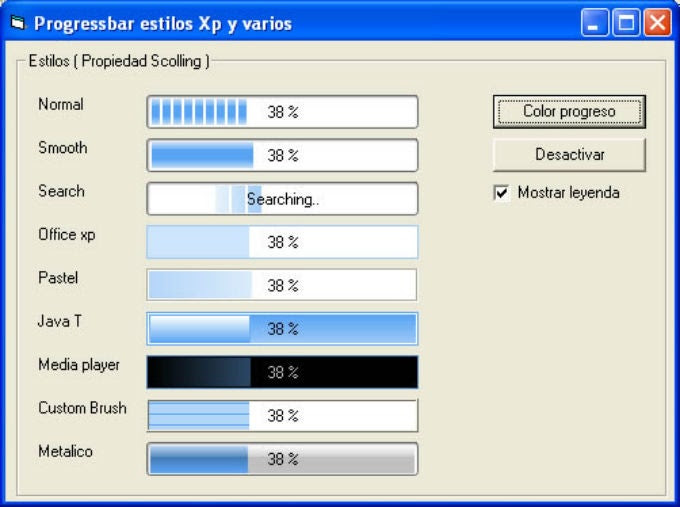Screen dimensions: 680x507
Task: Click the Java T progress bar
Action: point(282,329)
